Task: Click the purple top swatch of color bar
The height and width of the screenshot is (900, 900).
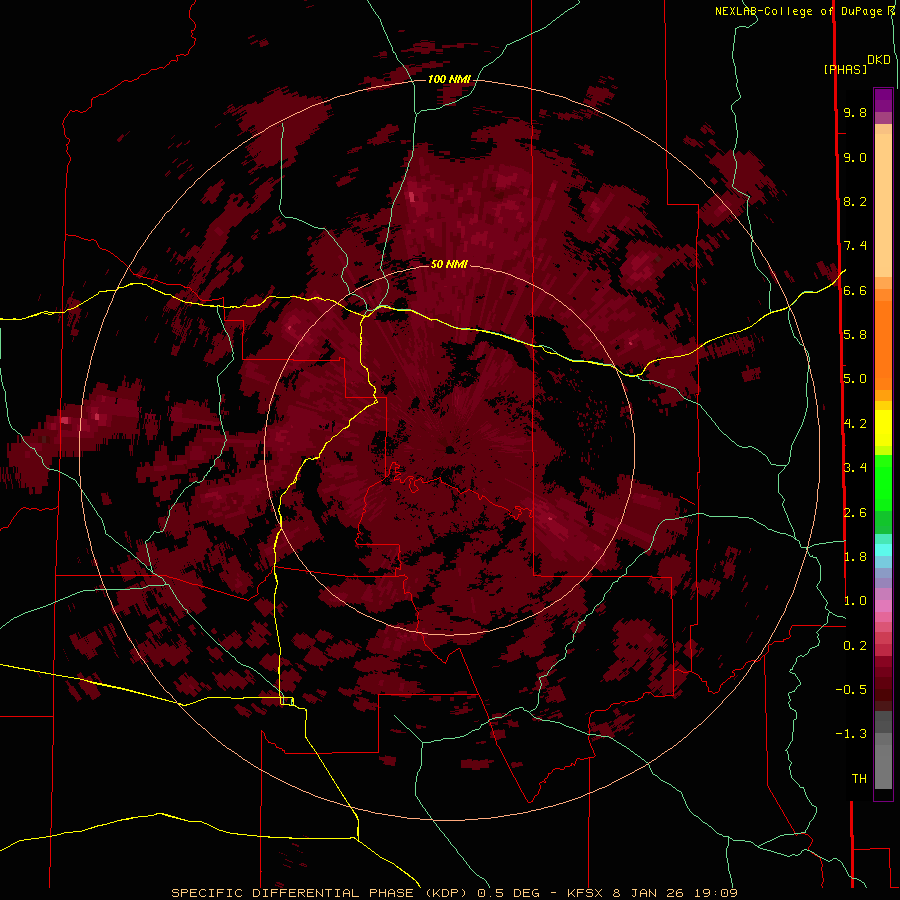Action: [x=883, y=100]
